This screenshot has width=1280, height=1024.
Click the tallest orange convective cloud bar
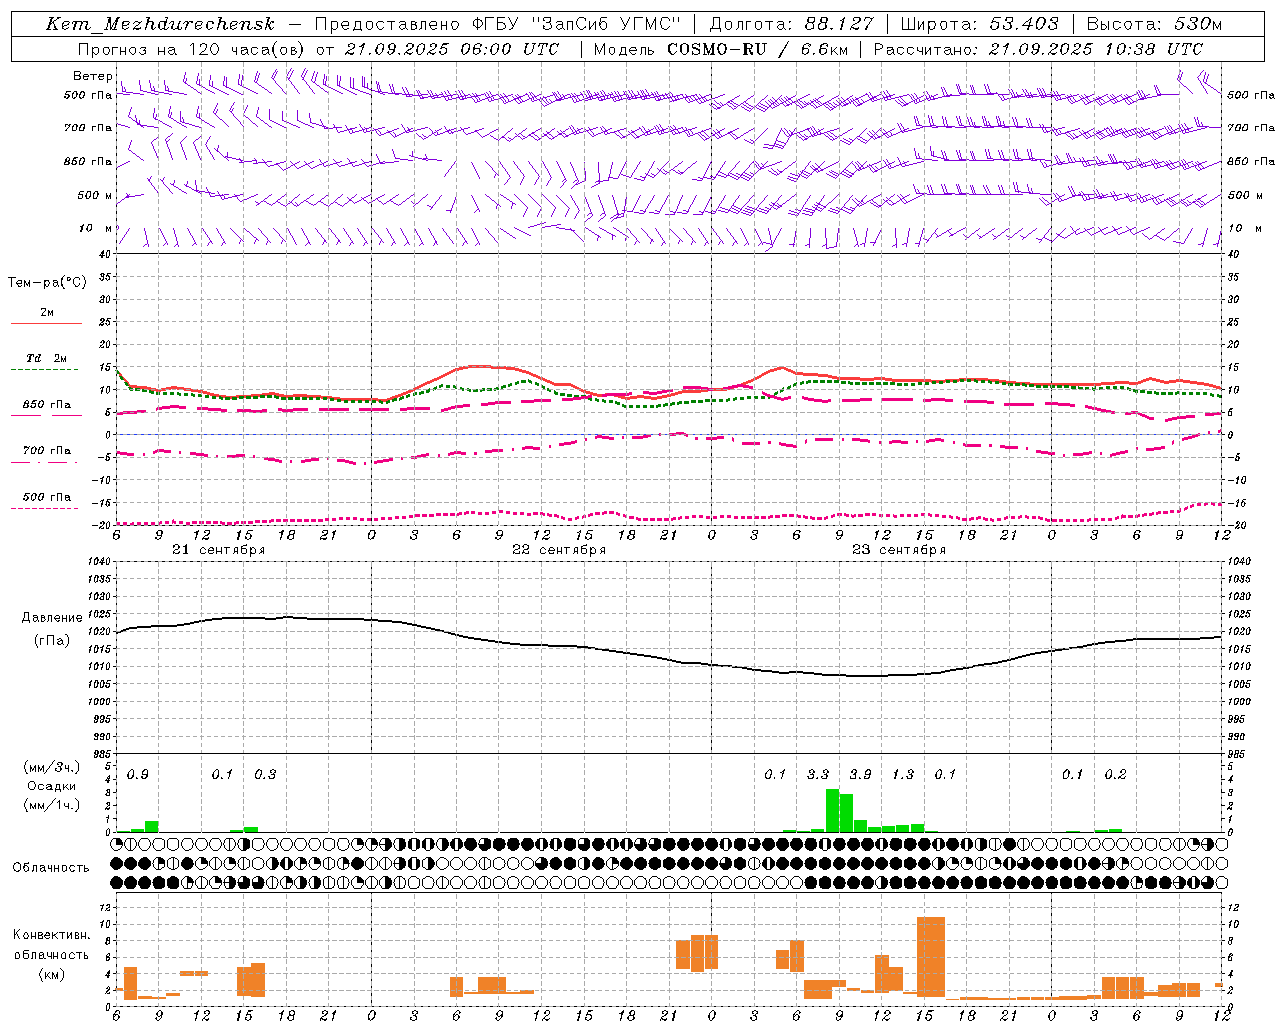931,957
